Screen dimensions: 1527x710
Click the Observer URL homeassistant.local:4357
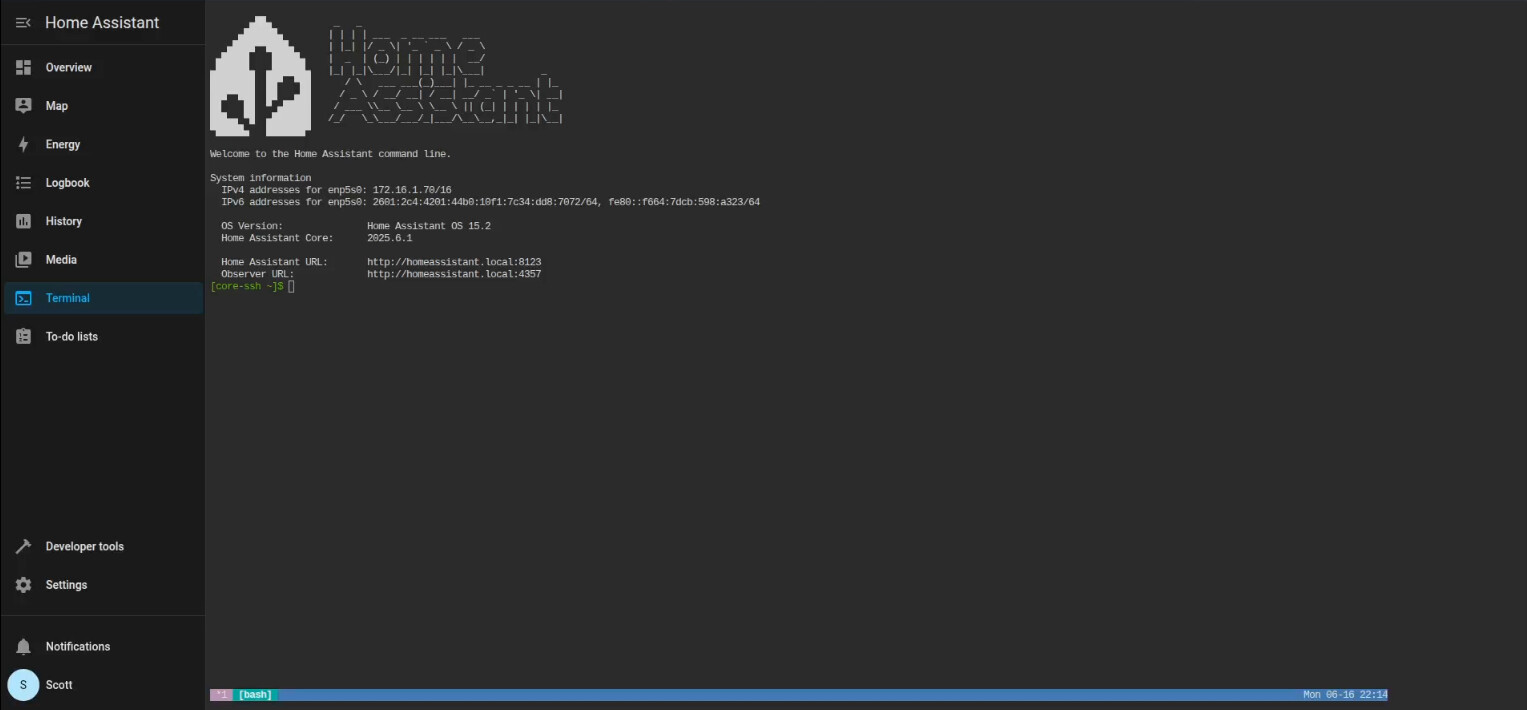coord(454,274)
